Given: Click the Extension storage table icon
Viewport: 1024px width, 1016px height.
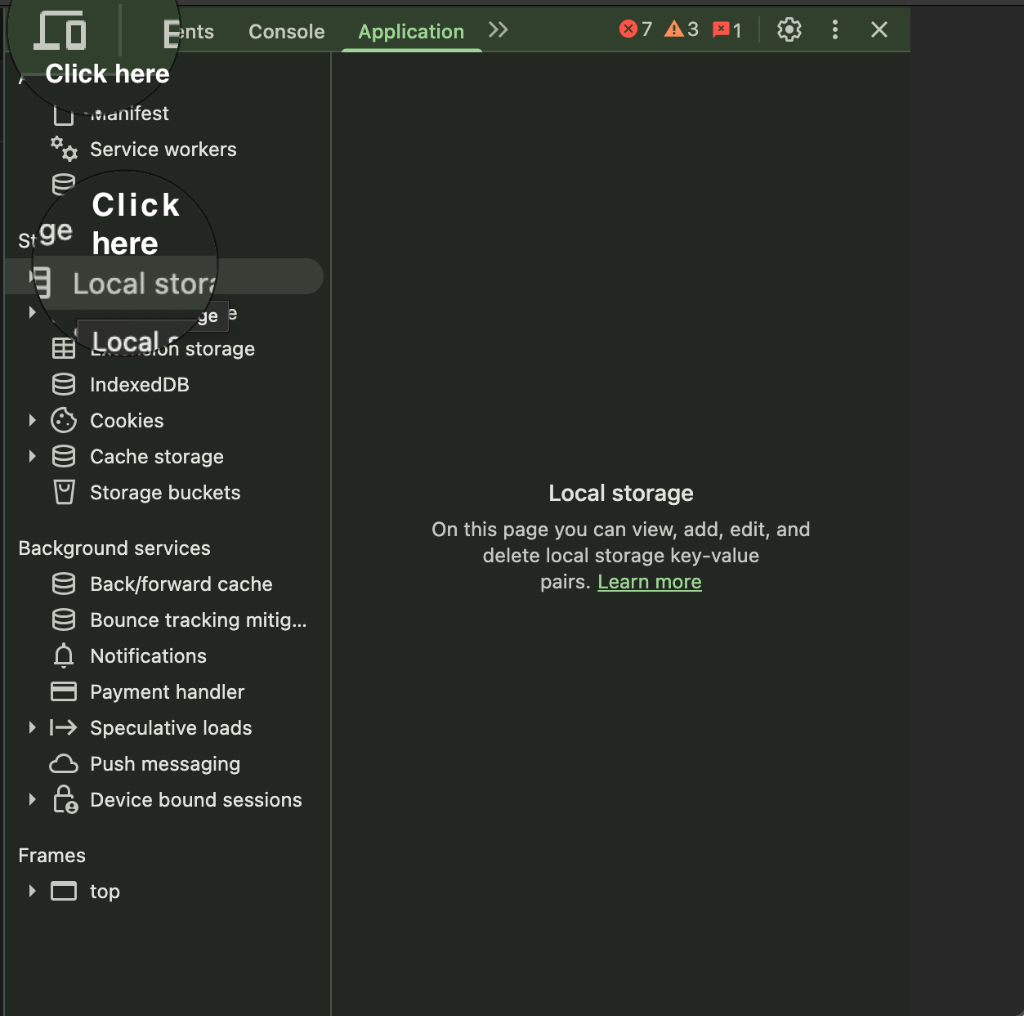Looking at the screenshot, I should (x=63, y=348).
